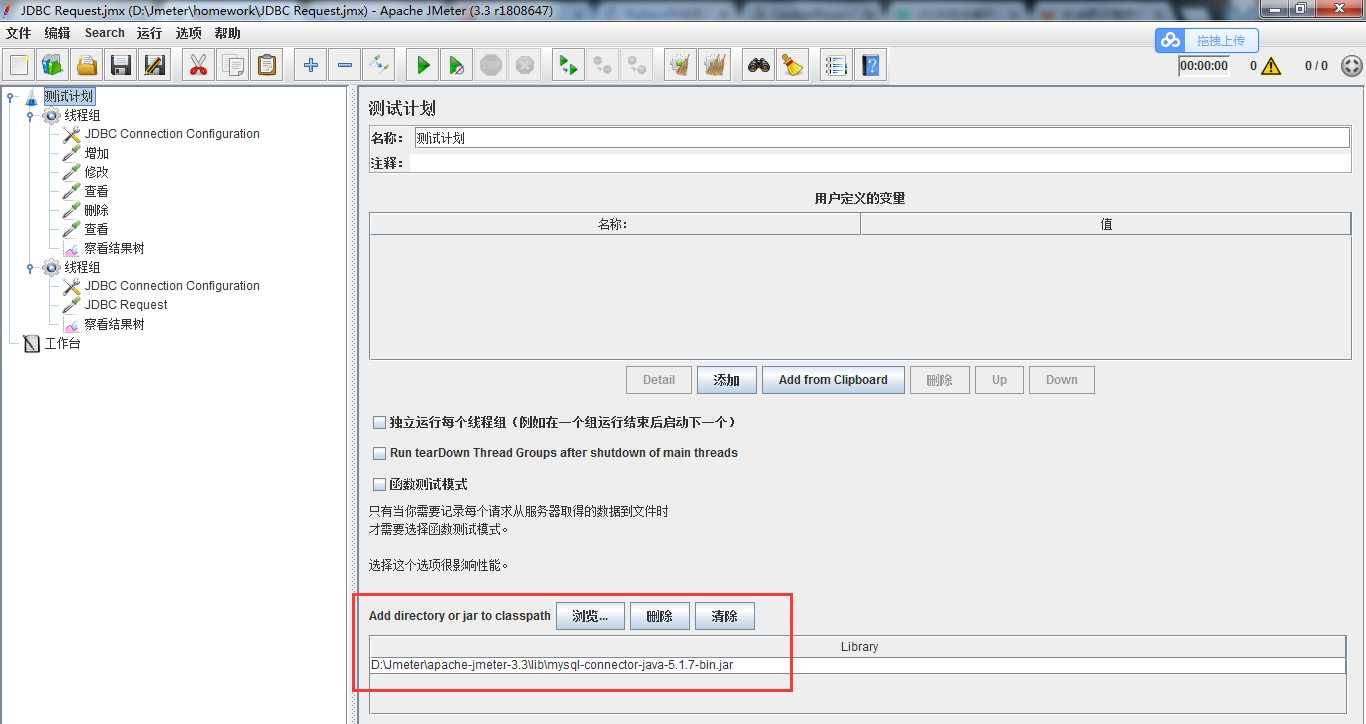Click Add from Clipboard button
The width and height of the screenshot is (1366, 724).
(833, 380)
